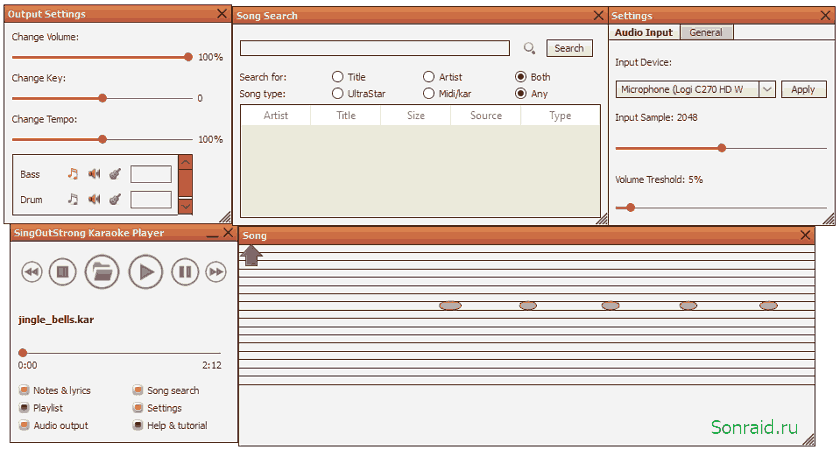Click the Change Volume slider handle

click(188, 57)
